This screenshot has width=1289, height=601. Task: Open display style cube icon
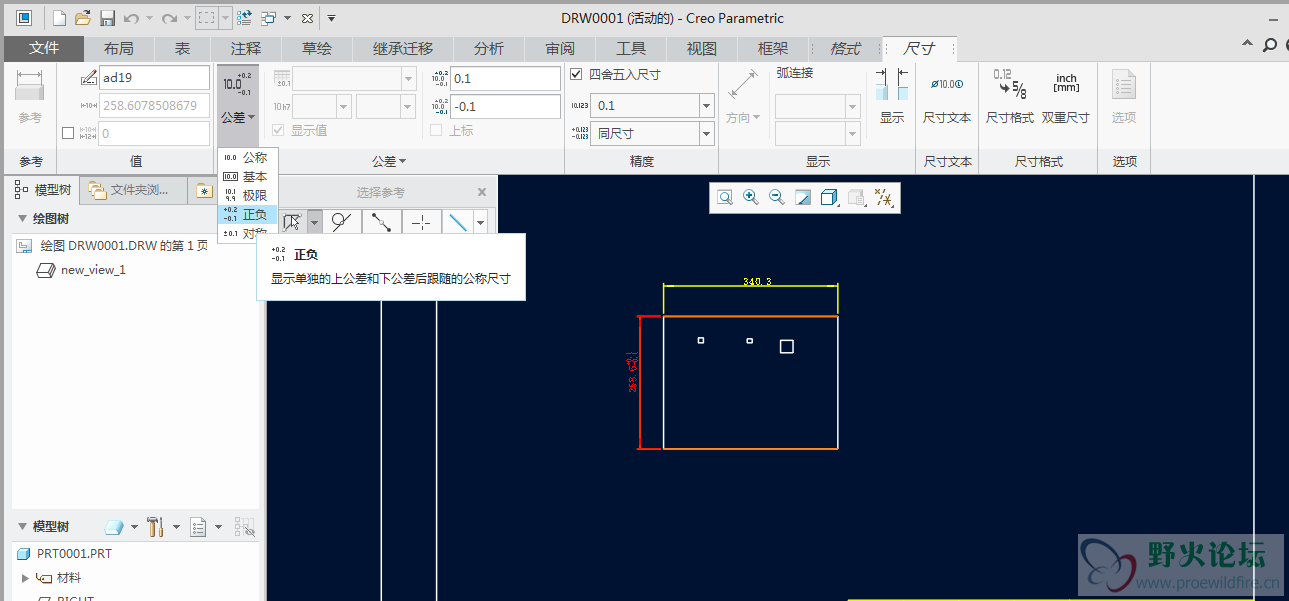pyautogui.click(x=829, y=198)
